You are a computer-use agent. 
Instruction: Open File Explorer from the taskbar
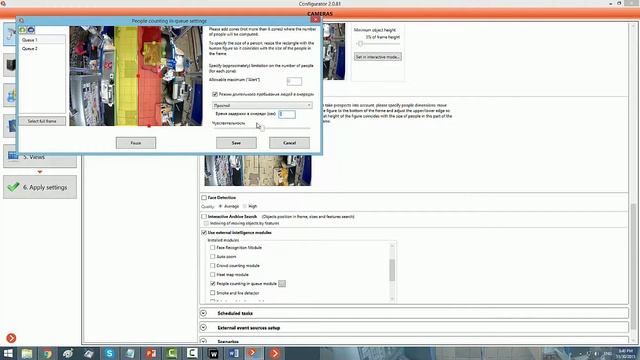point(27,353)
